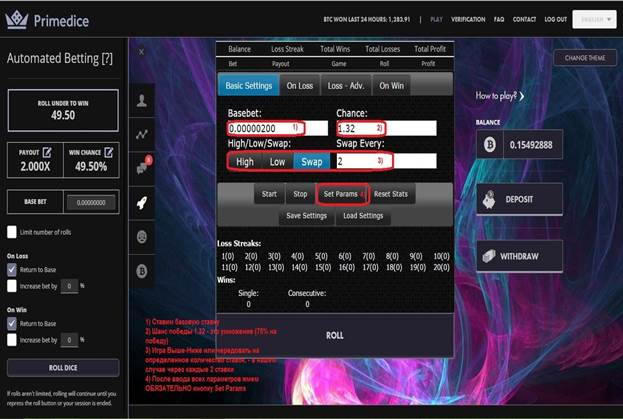Stop the betting bot
This screenshot has height=419, width=623.
(x=300, y=194)
